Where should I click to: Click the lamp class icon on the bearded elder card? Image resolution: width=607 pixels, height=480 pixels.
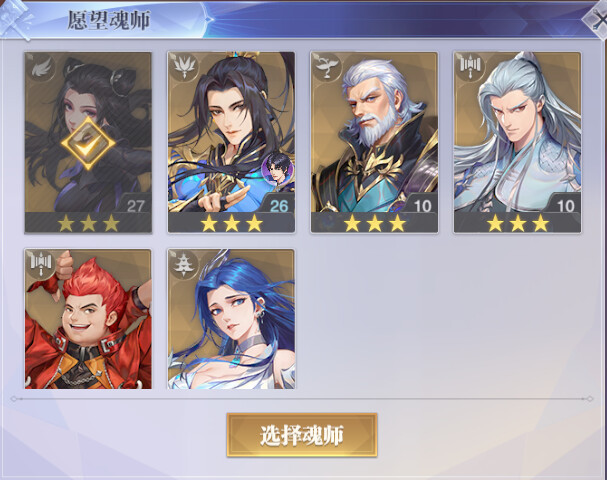point(327,67)
